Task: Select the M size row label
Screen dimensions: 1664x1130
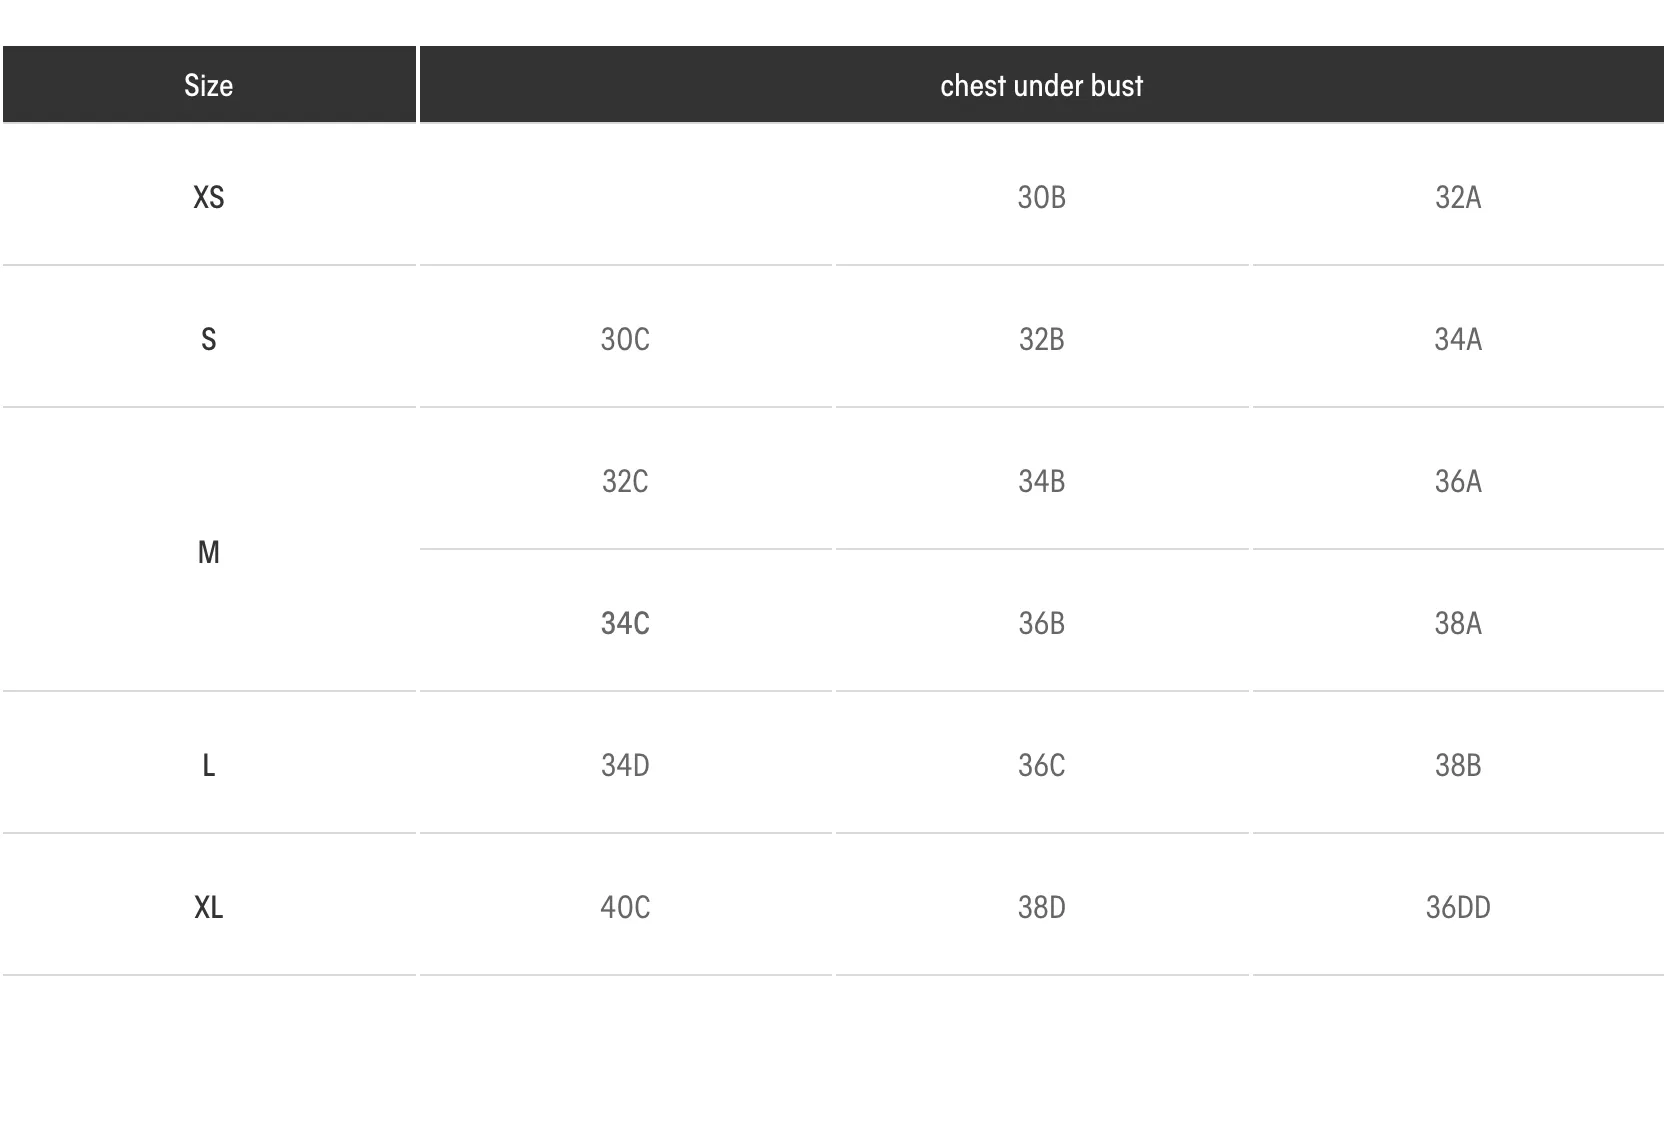Action: pyautogui.click(x=208, y=552)
